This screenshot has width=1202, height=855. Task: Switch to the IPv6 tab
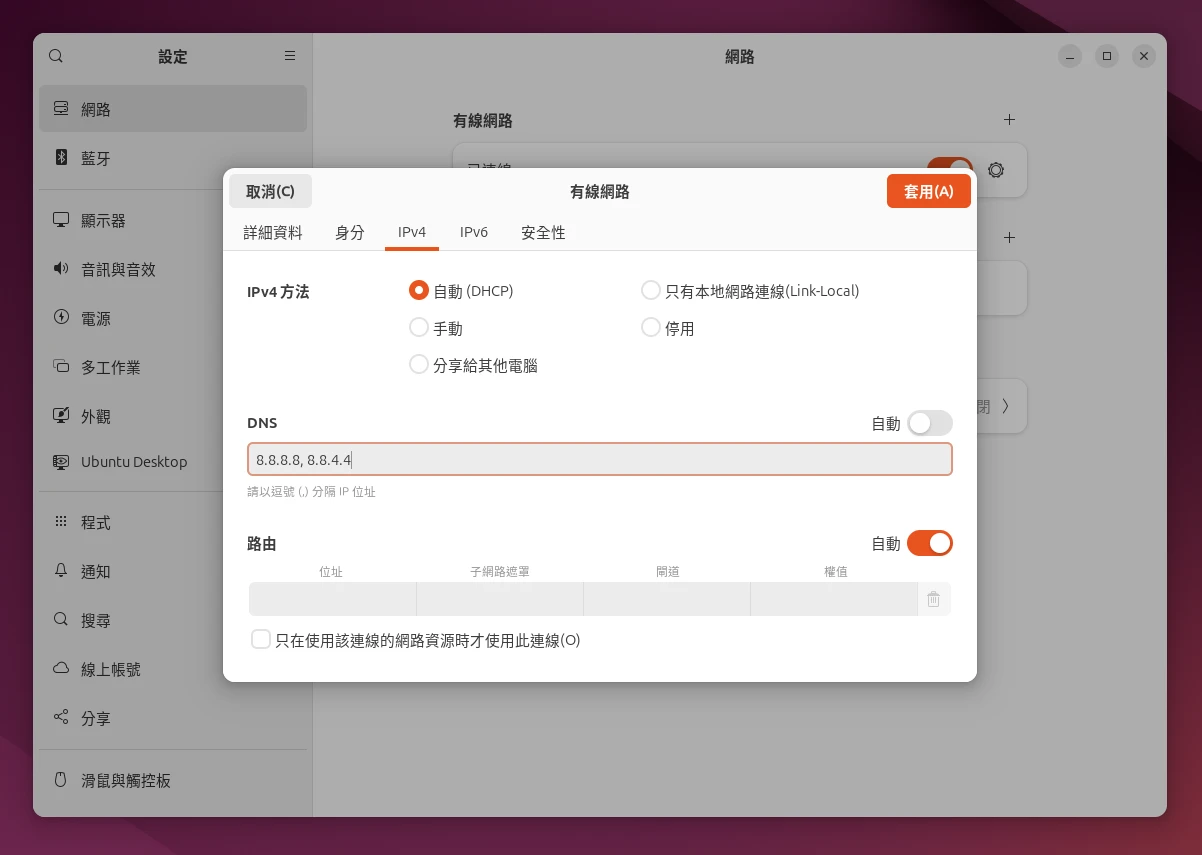473,232
